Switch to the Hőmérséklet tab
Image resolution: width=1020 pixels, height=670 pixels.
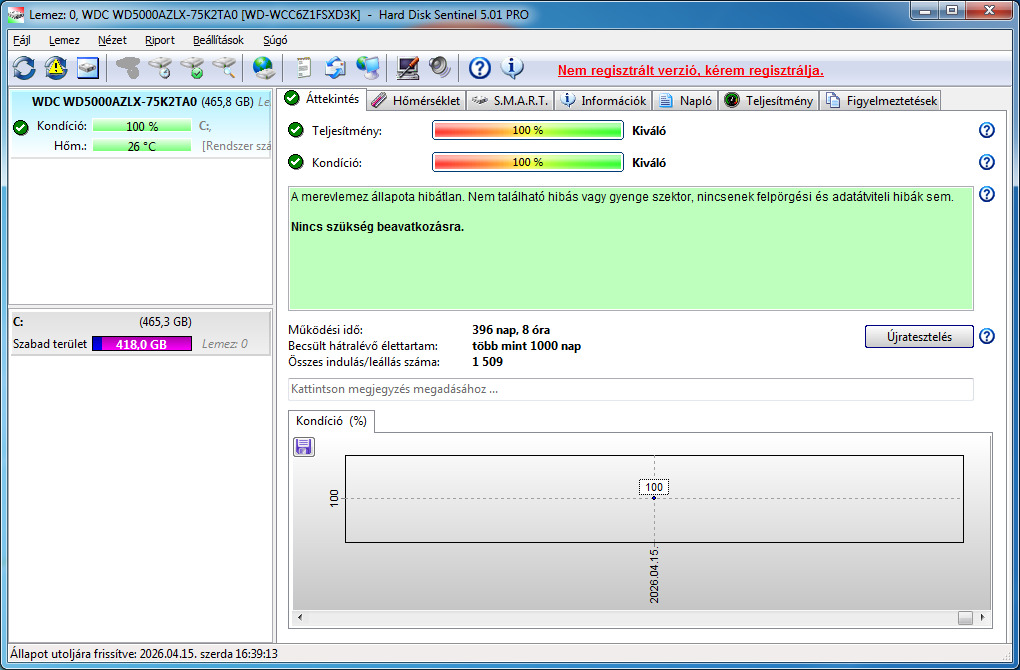click(x=417, y=101)
